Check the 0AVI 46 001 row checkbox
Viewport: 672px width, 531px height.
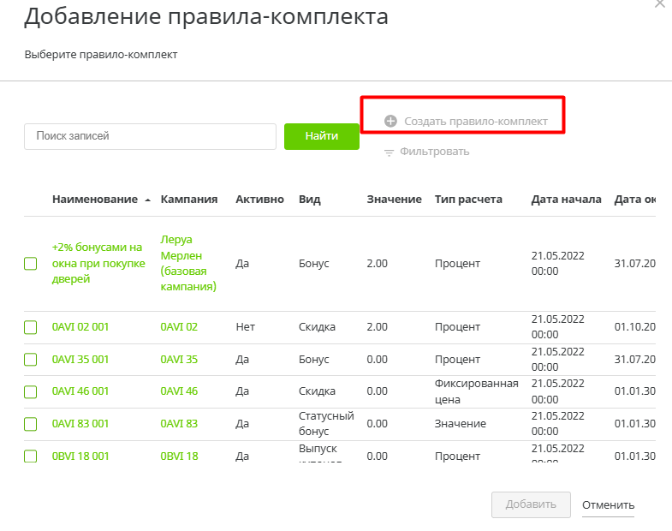[x=31, y=391]
